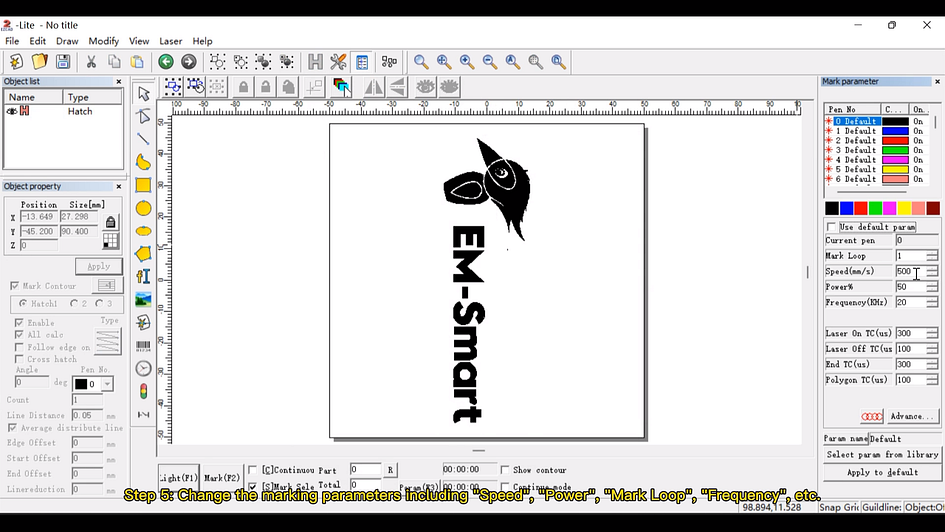Enable the Continuou Part checkbox
Image resolution: width=945 pixels, height=532 pixels.
point(253,470)
